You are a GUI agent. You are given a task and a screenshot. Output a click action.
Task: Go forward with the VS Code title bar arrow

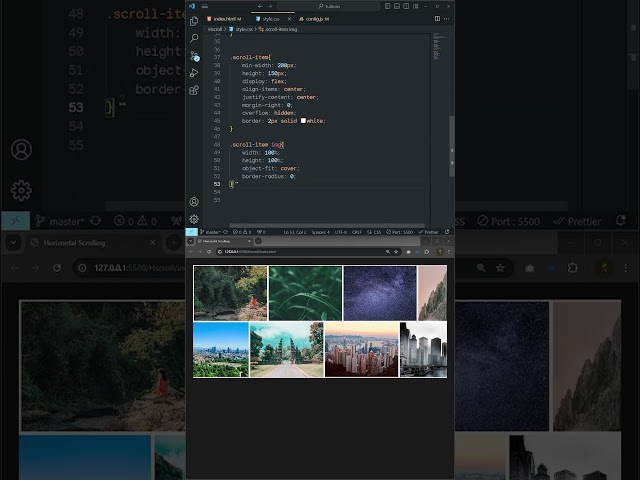click(270, 6)
